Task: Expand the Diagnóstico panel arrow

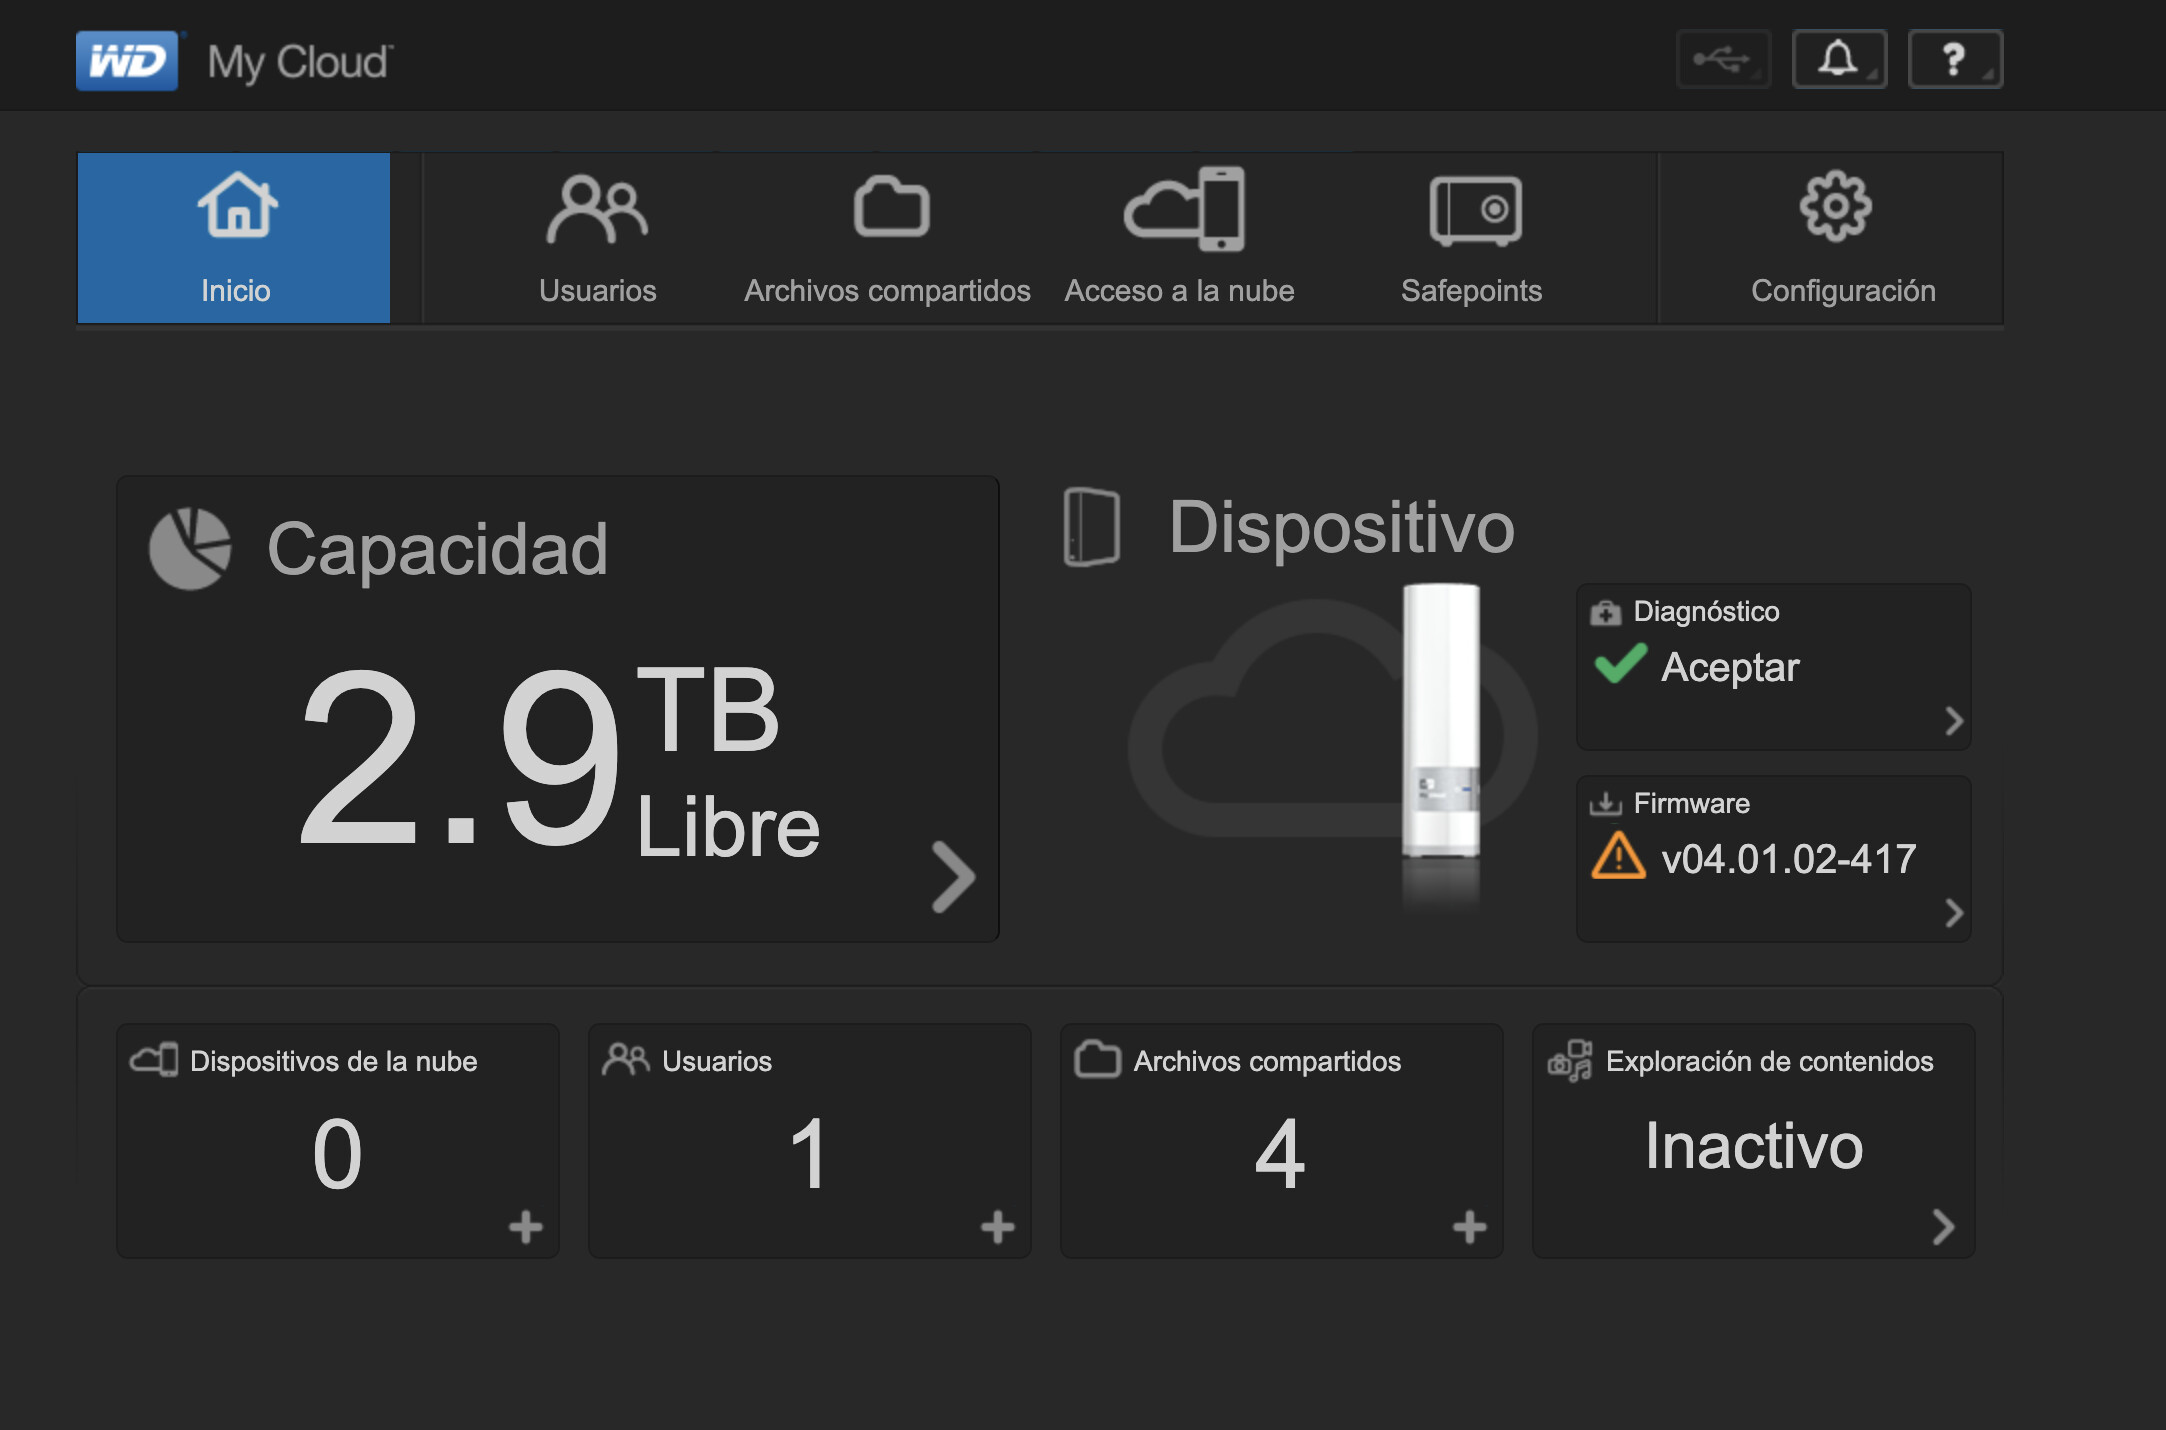Action: (x=1954, y=721)
